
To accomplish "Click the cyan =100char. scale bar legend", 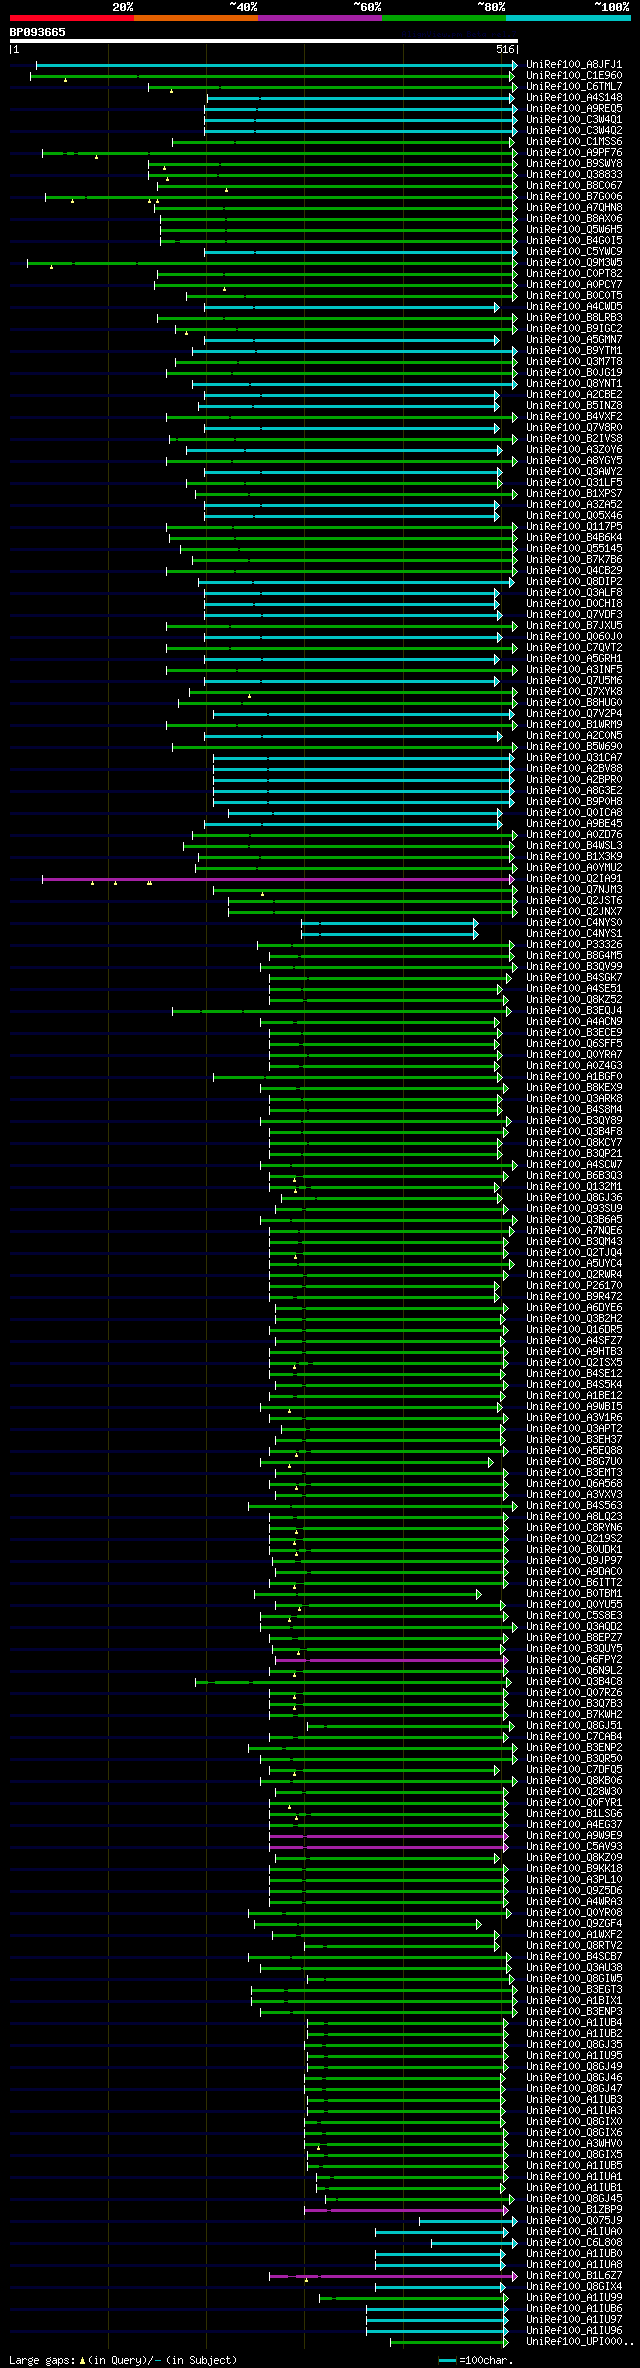I will (447, 2360).
